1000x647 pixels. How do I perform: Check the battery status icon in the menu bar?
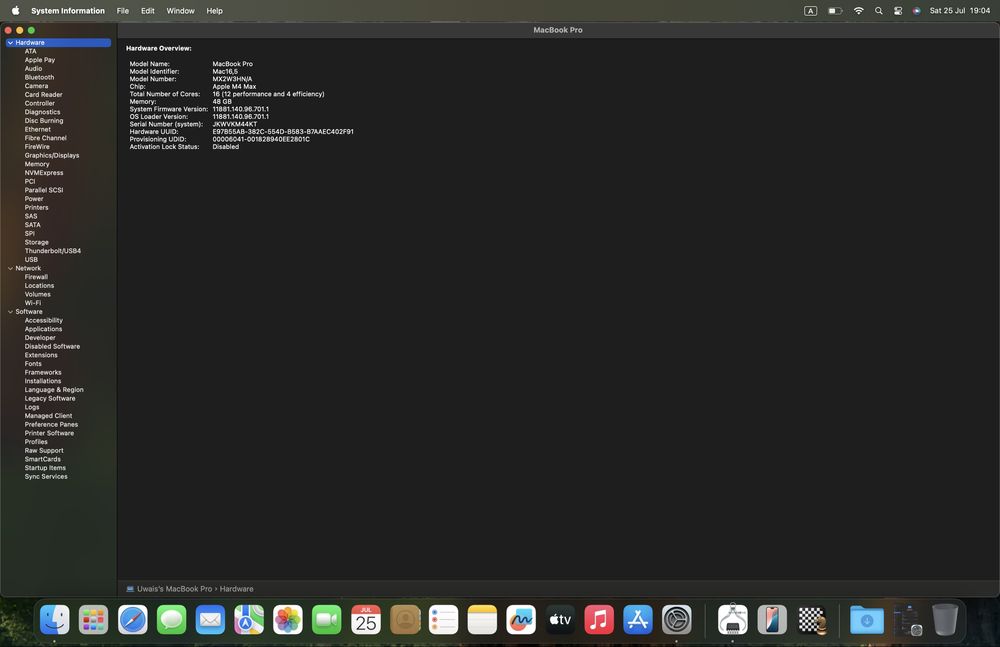click(x=835, y=11)
